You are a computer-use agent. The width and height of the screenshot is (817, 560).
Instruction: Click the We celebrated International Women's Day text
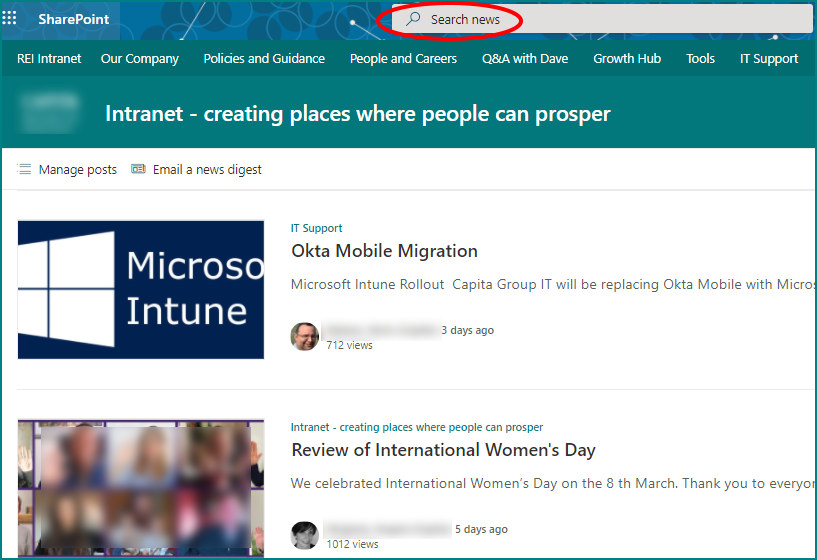[x=552, y=483]
